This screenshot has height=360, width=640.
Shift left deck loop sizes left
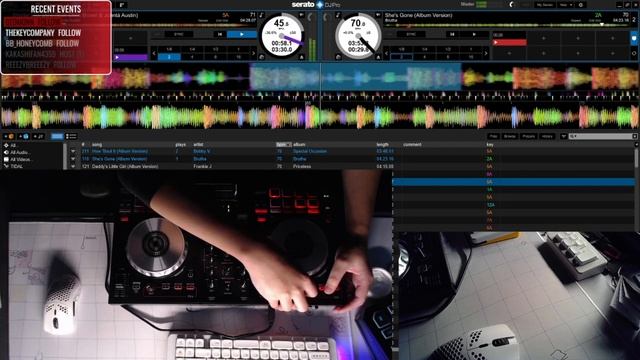(x=154, y=53)
